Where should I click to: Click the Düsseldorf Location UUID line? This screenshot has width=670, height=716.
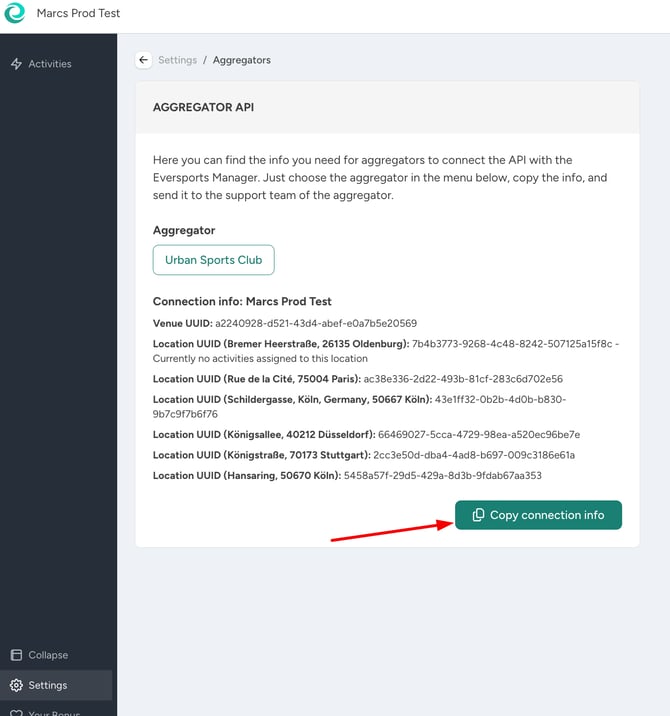click(x=366, y=434)
